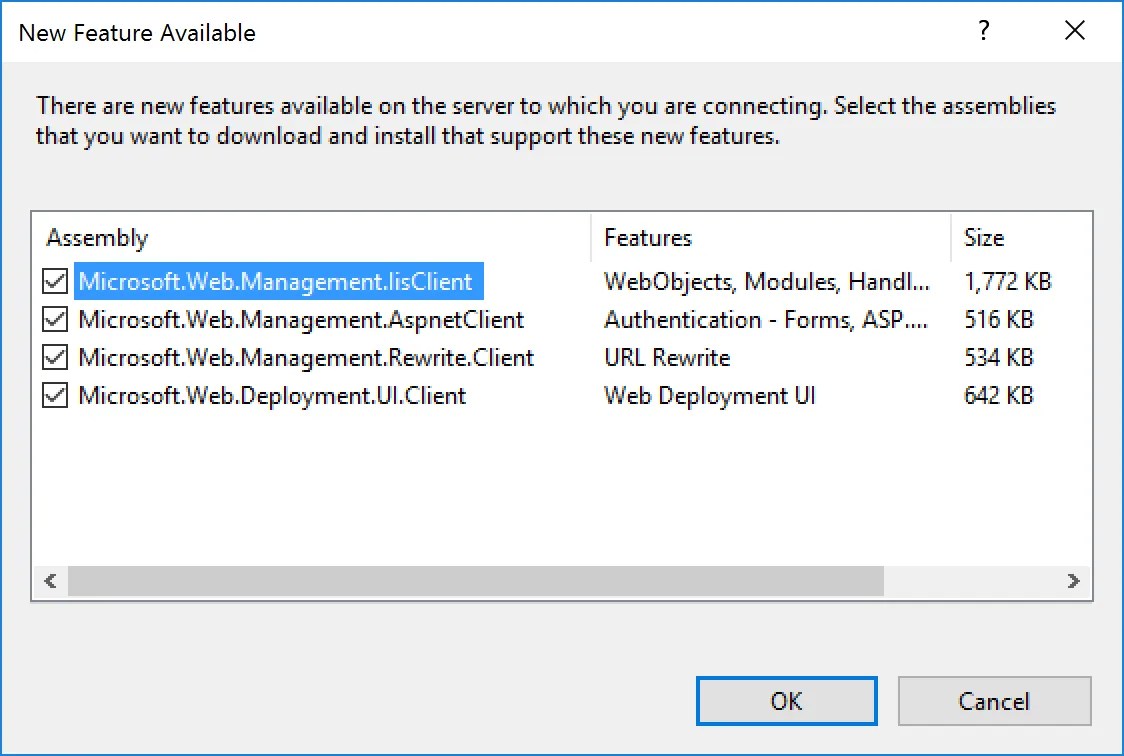Toggle the Microsoft.Web.Deployment.UI.Client checkbox

click(x=55, y=395)
